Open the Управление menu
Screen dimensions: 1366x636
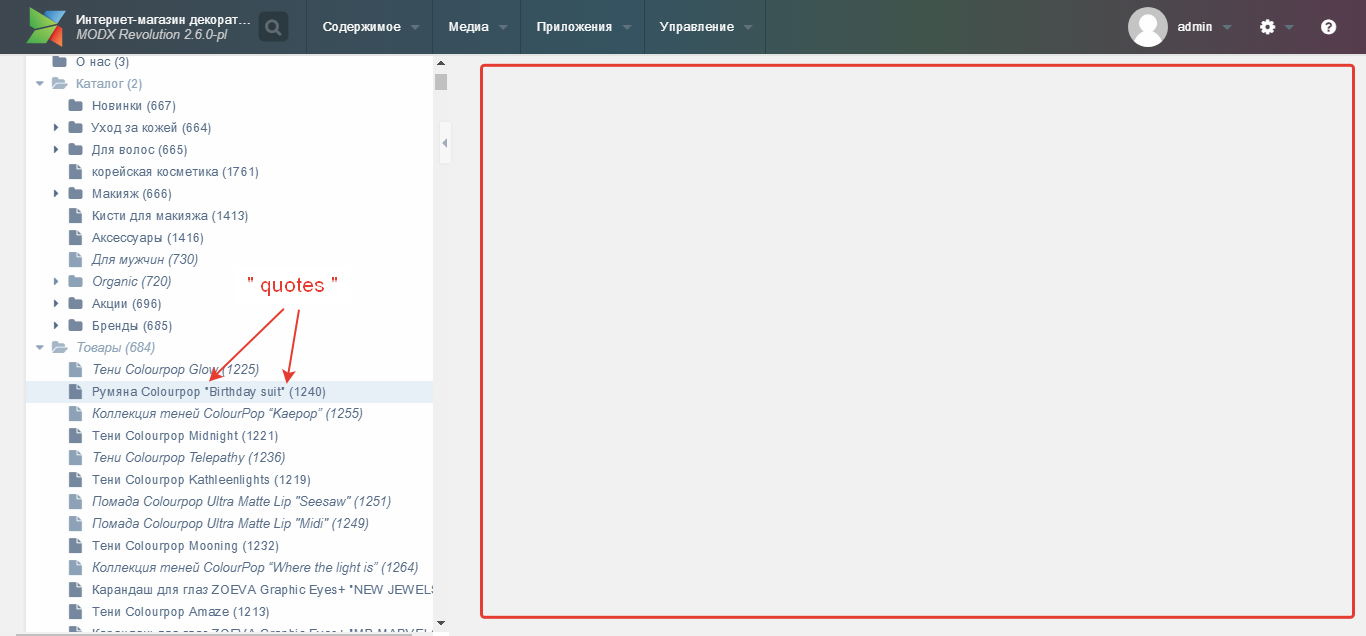pyautogui.click(x=706, y=27)
